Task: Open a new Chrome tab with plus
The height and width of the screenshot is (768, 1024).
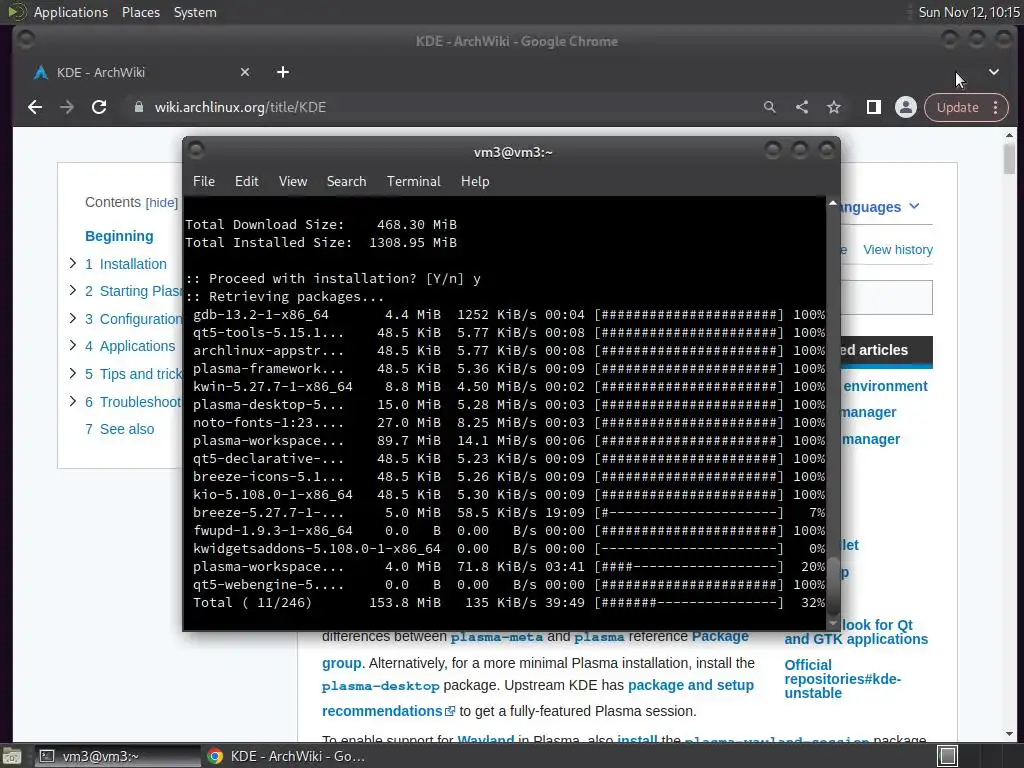Action: [283, 72]
